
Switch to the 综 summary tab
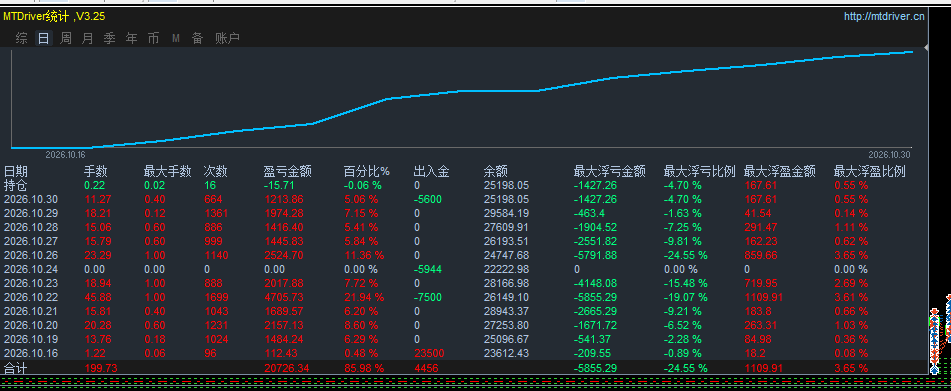pos(22,39)
